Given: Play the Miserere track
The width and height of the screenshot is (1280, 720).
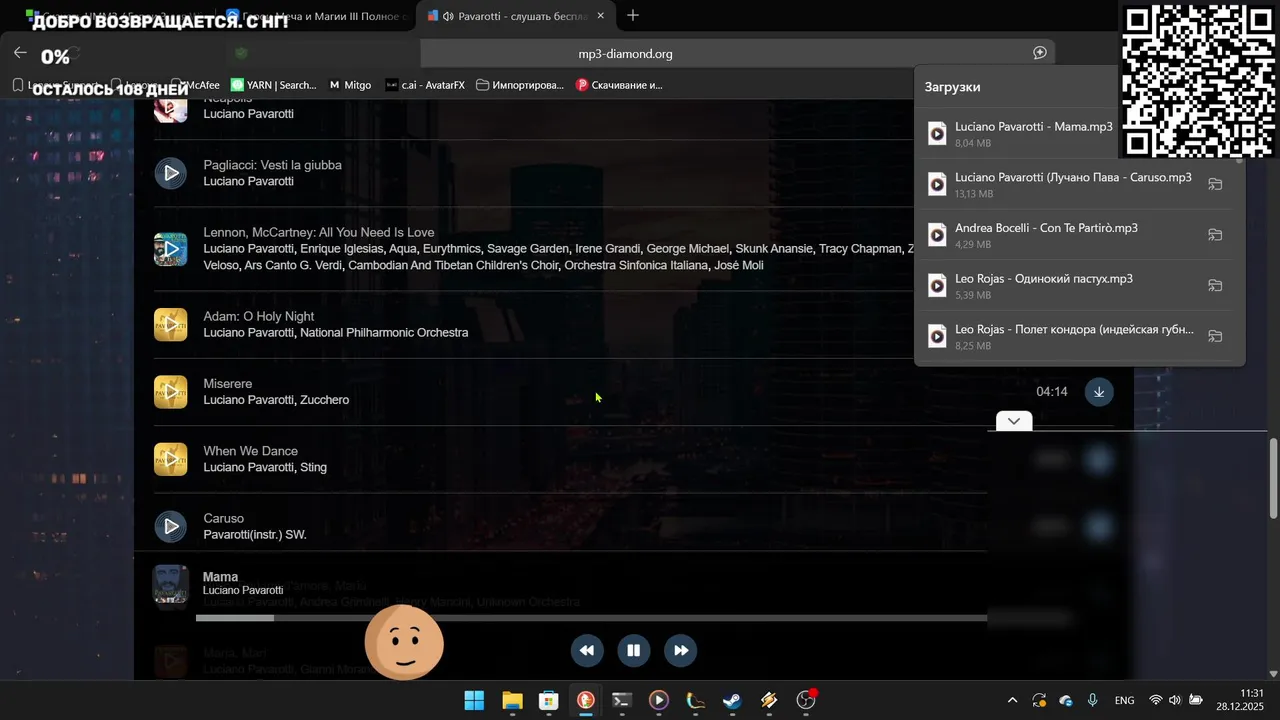Looking at the screenshot, I should (x=171, y=392).
